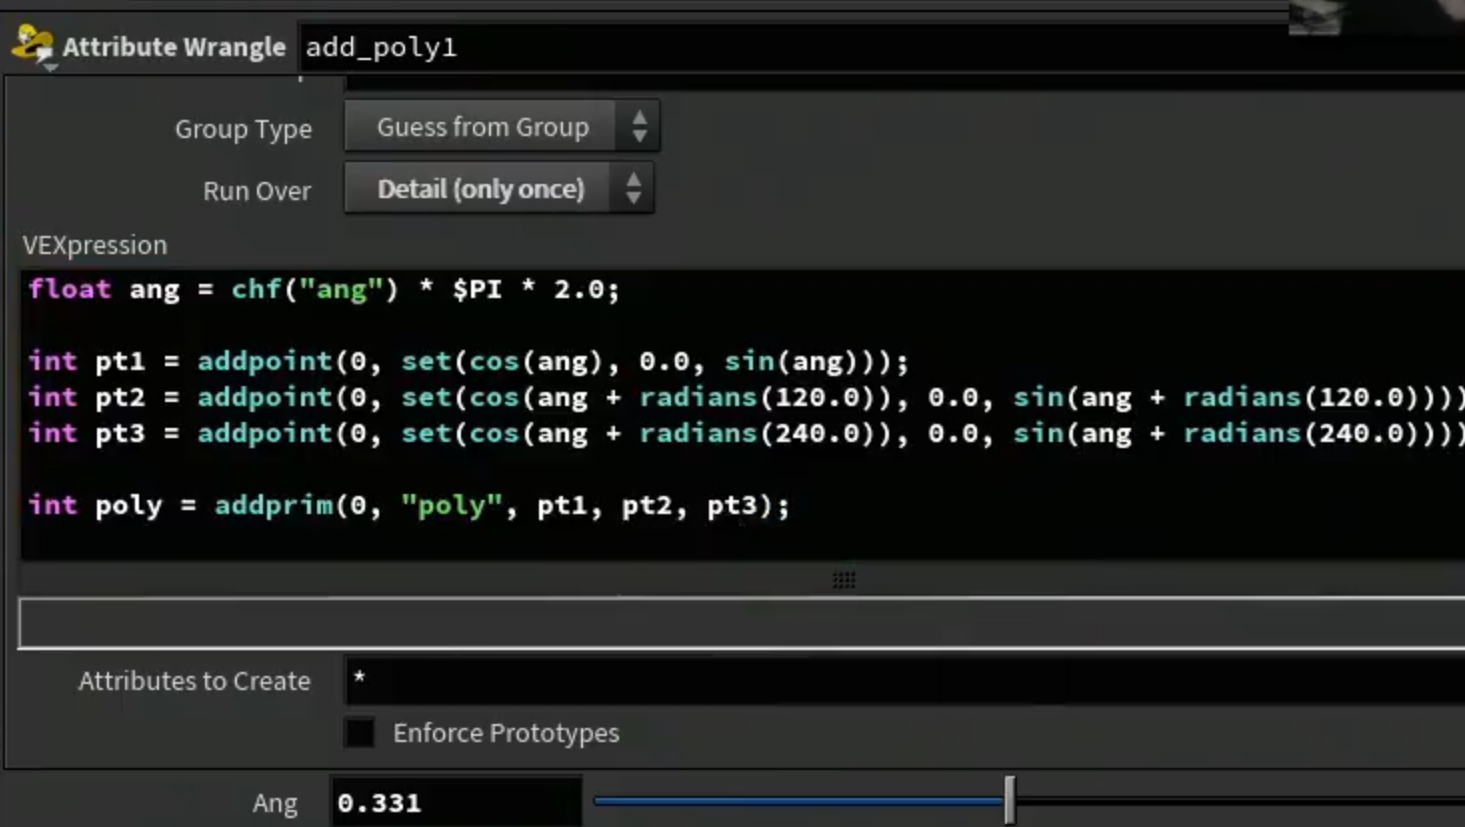Open the Run Over dropdown menu
Screen dimensions: 1465x827
pyautogui.click(x=499, y=189)
